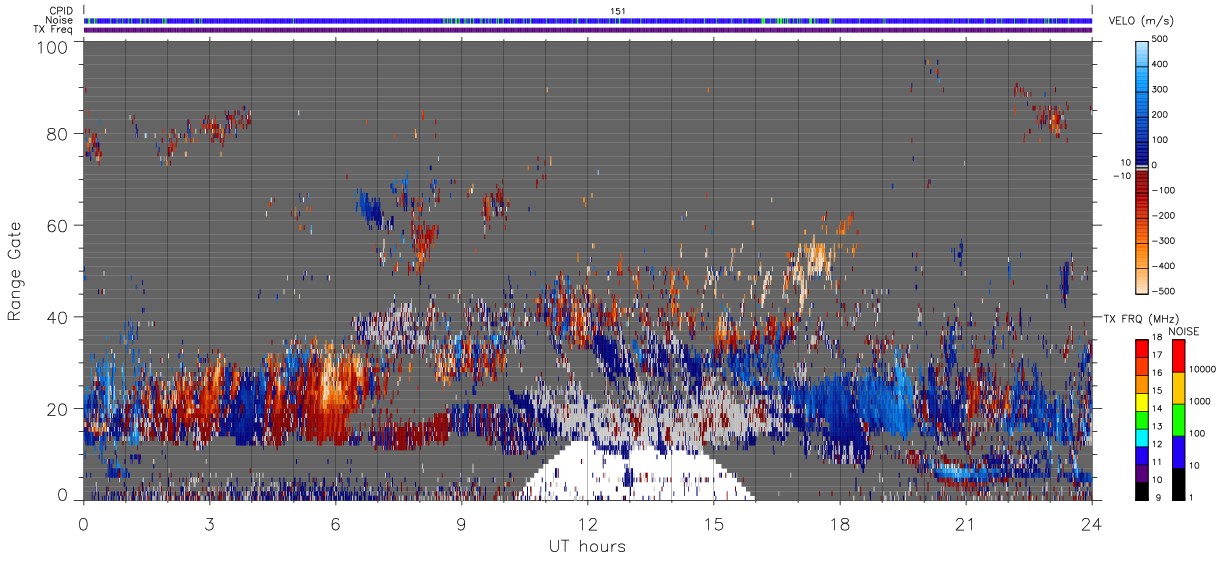The image size is (1228, 567).
Task: Click the CPID label at top left
Action: coord(61,10)
